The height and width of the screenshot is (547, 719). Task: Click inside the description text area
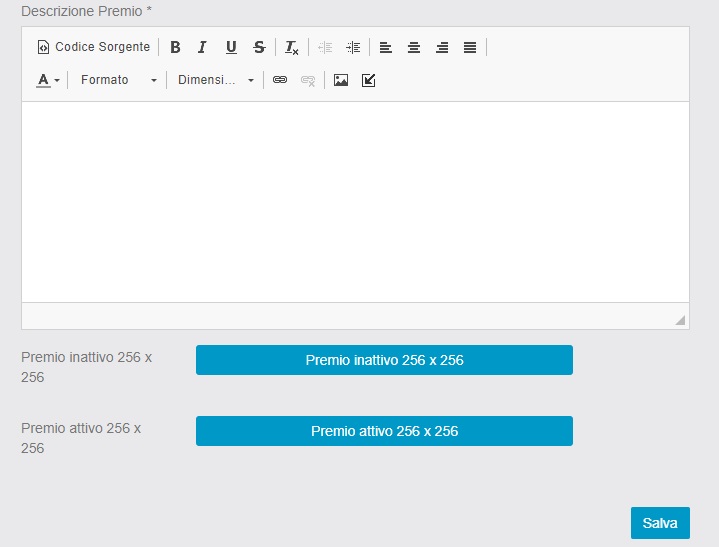tap(355, 200)
